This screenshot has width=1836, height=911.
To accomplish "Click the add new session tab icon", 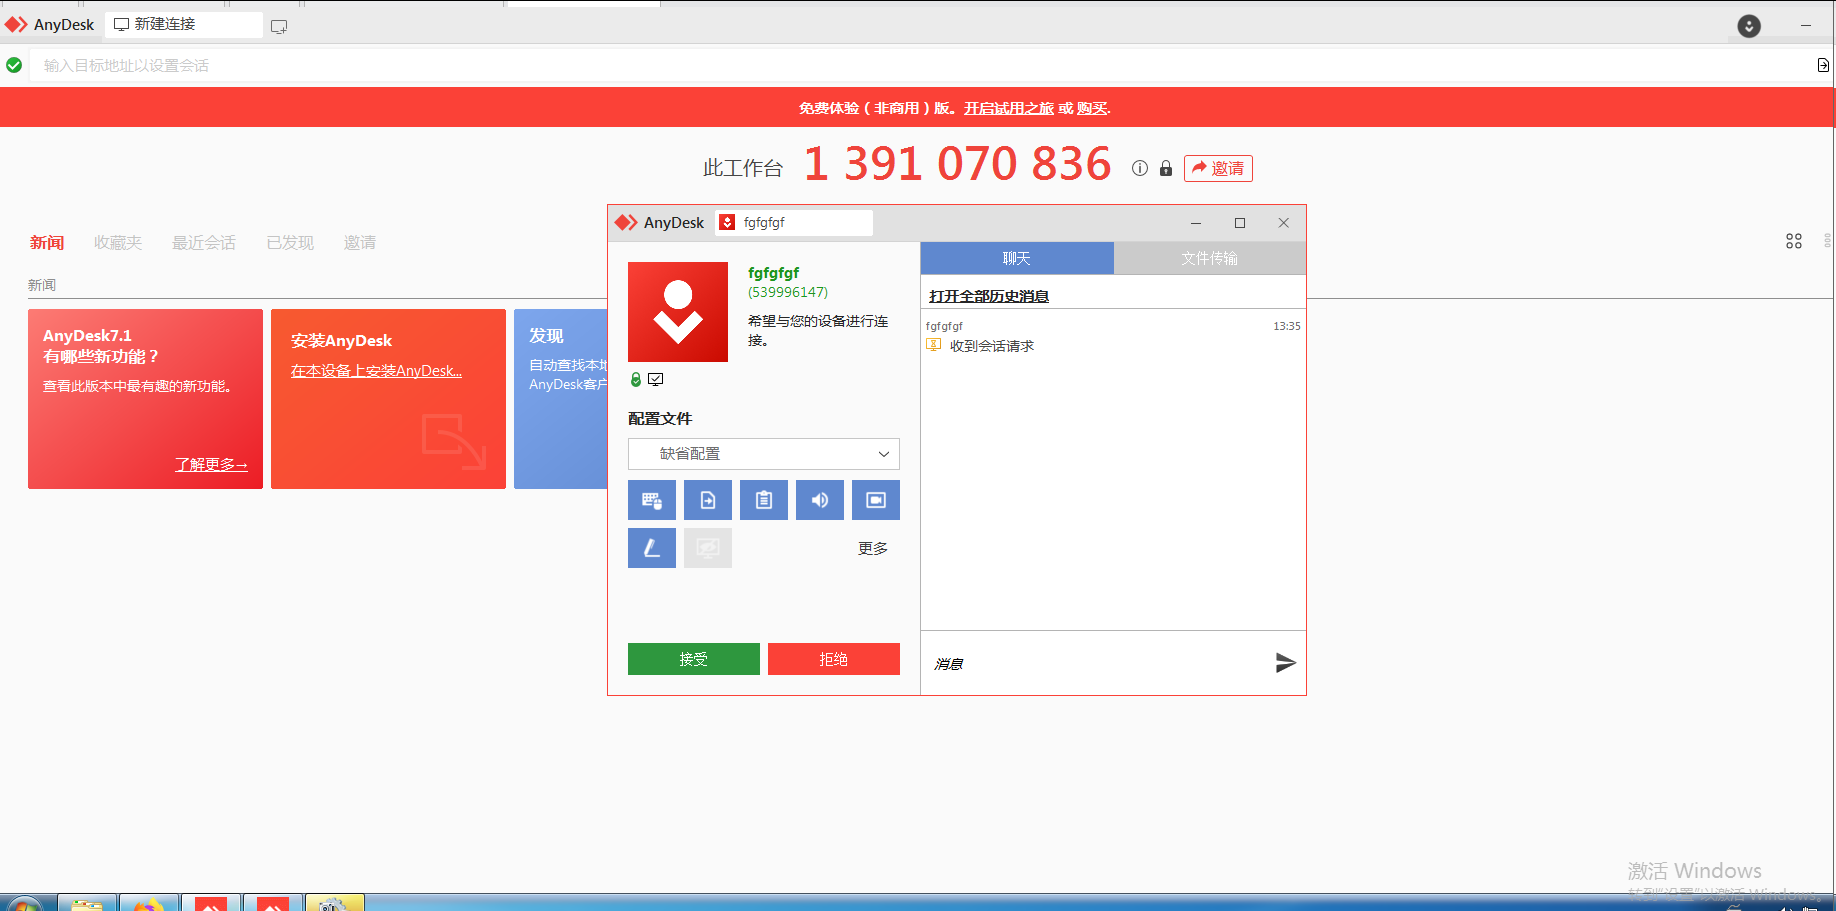I will click(x=279, y=27).
